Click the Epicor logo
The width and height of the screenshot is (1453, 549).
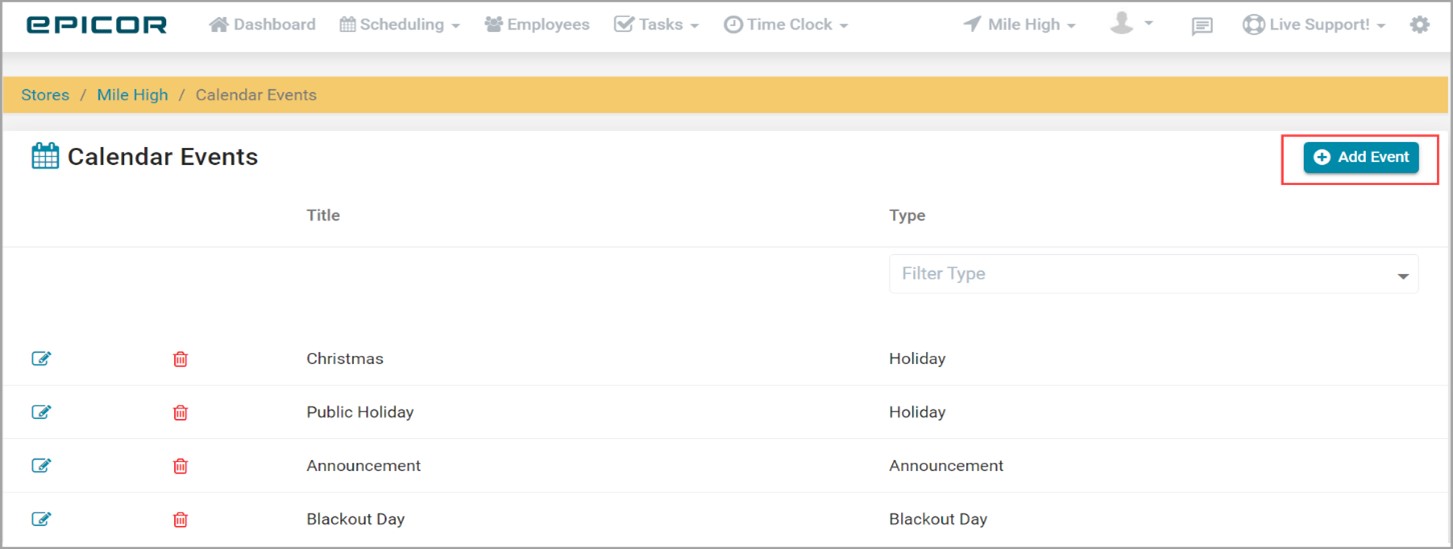(97, 25)
